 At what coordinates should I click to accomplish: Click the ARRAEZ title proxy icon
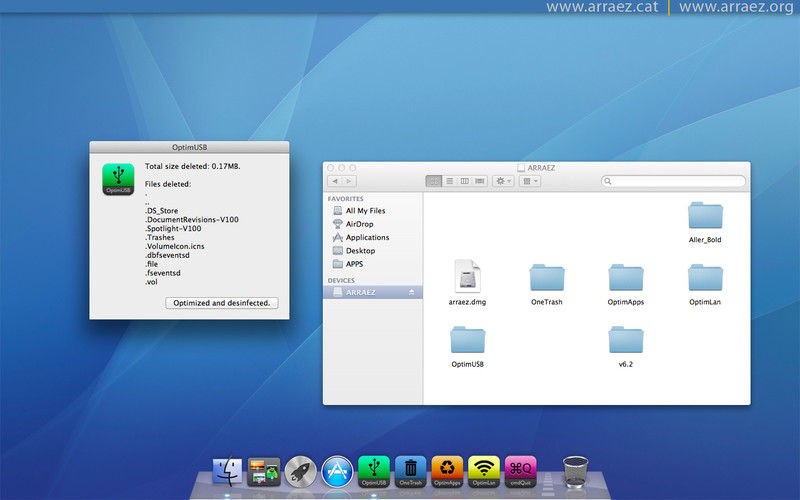(x=521, y=168)
